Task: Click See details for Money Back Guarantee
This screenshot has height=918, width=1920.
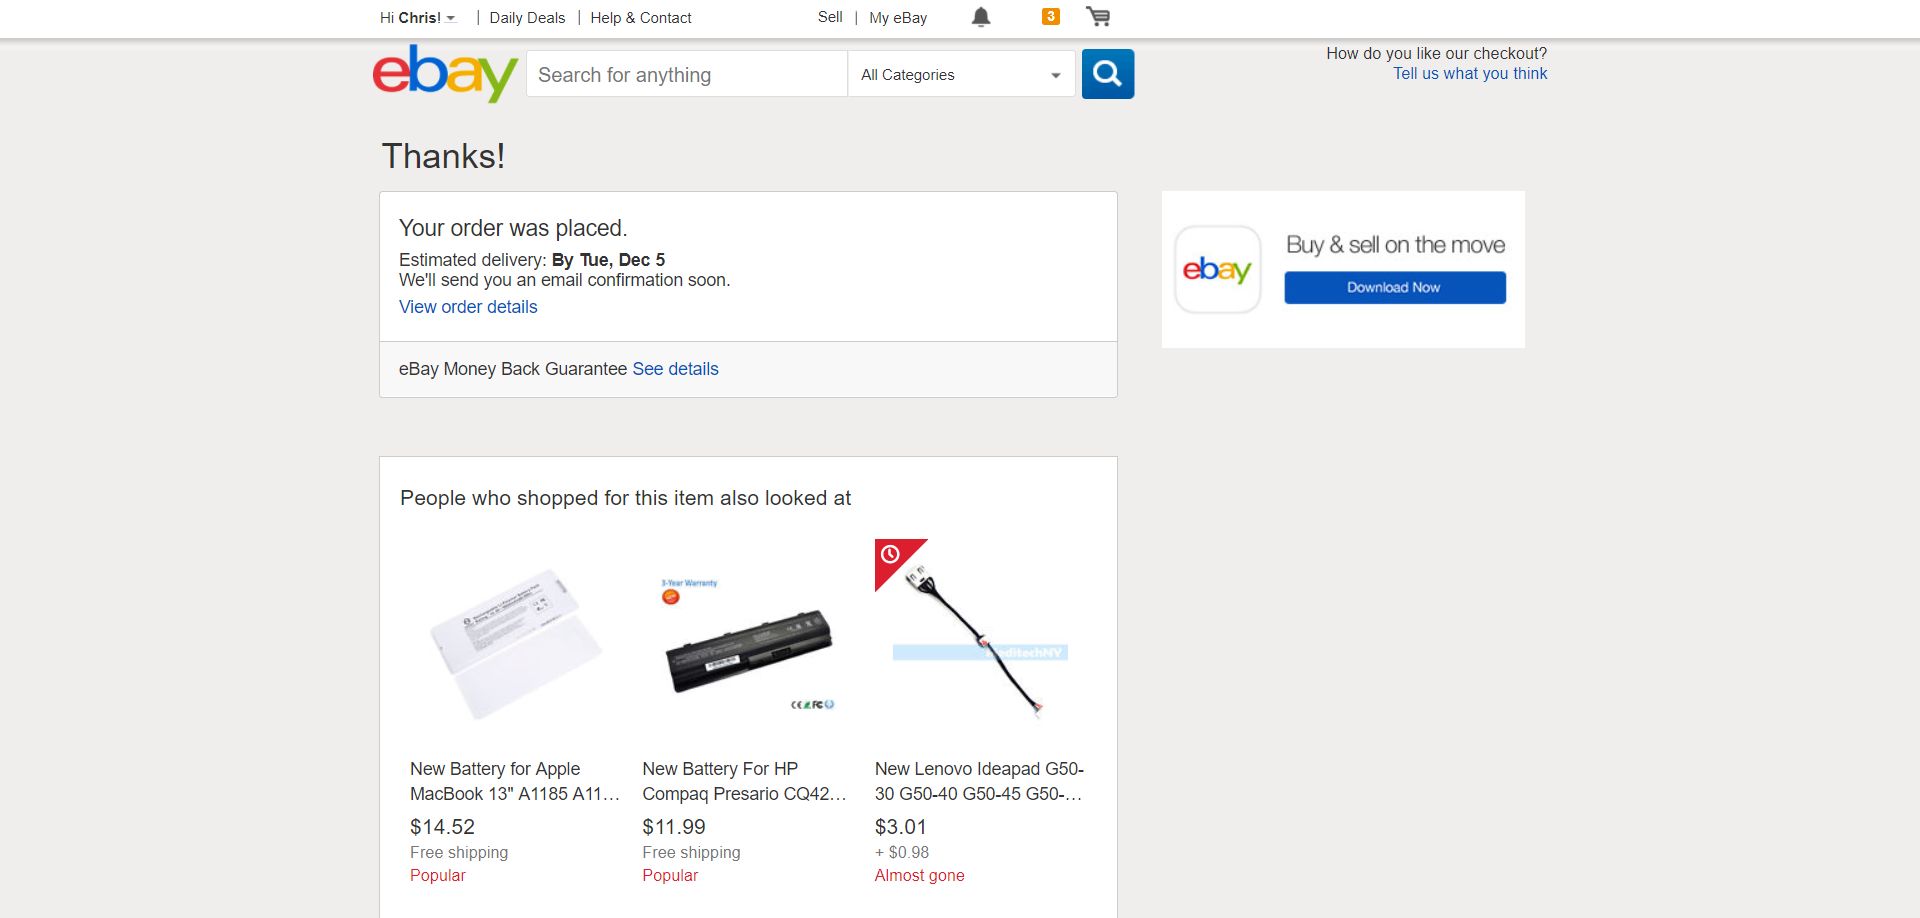Action: tap(675, 369)
